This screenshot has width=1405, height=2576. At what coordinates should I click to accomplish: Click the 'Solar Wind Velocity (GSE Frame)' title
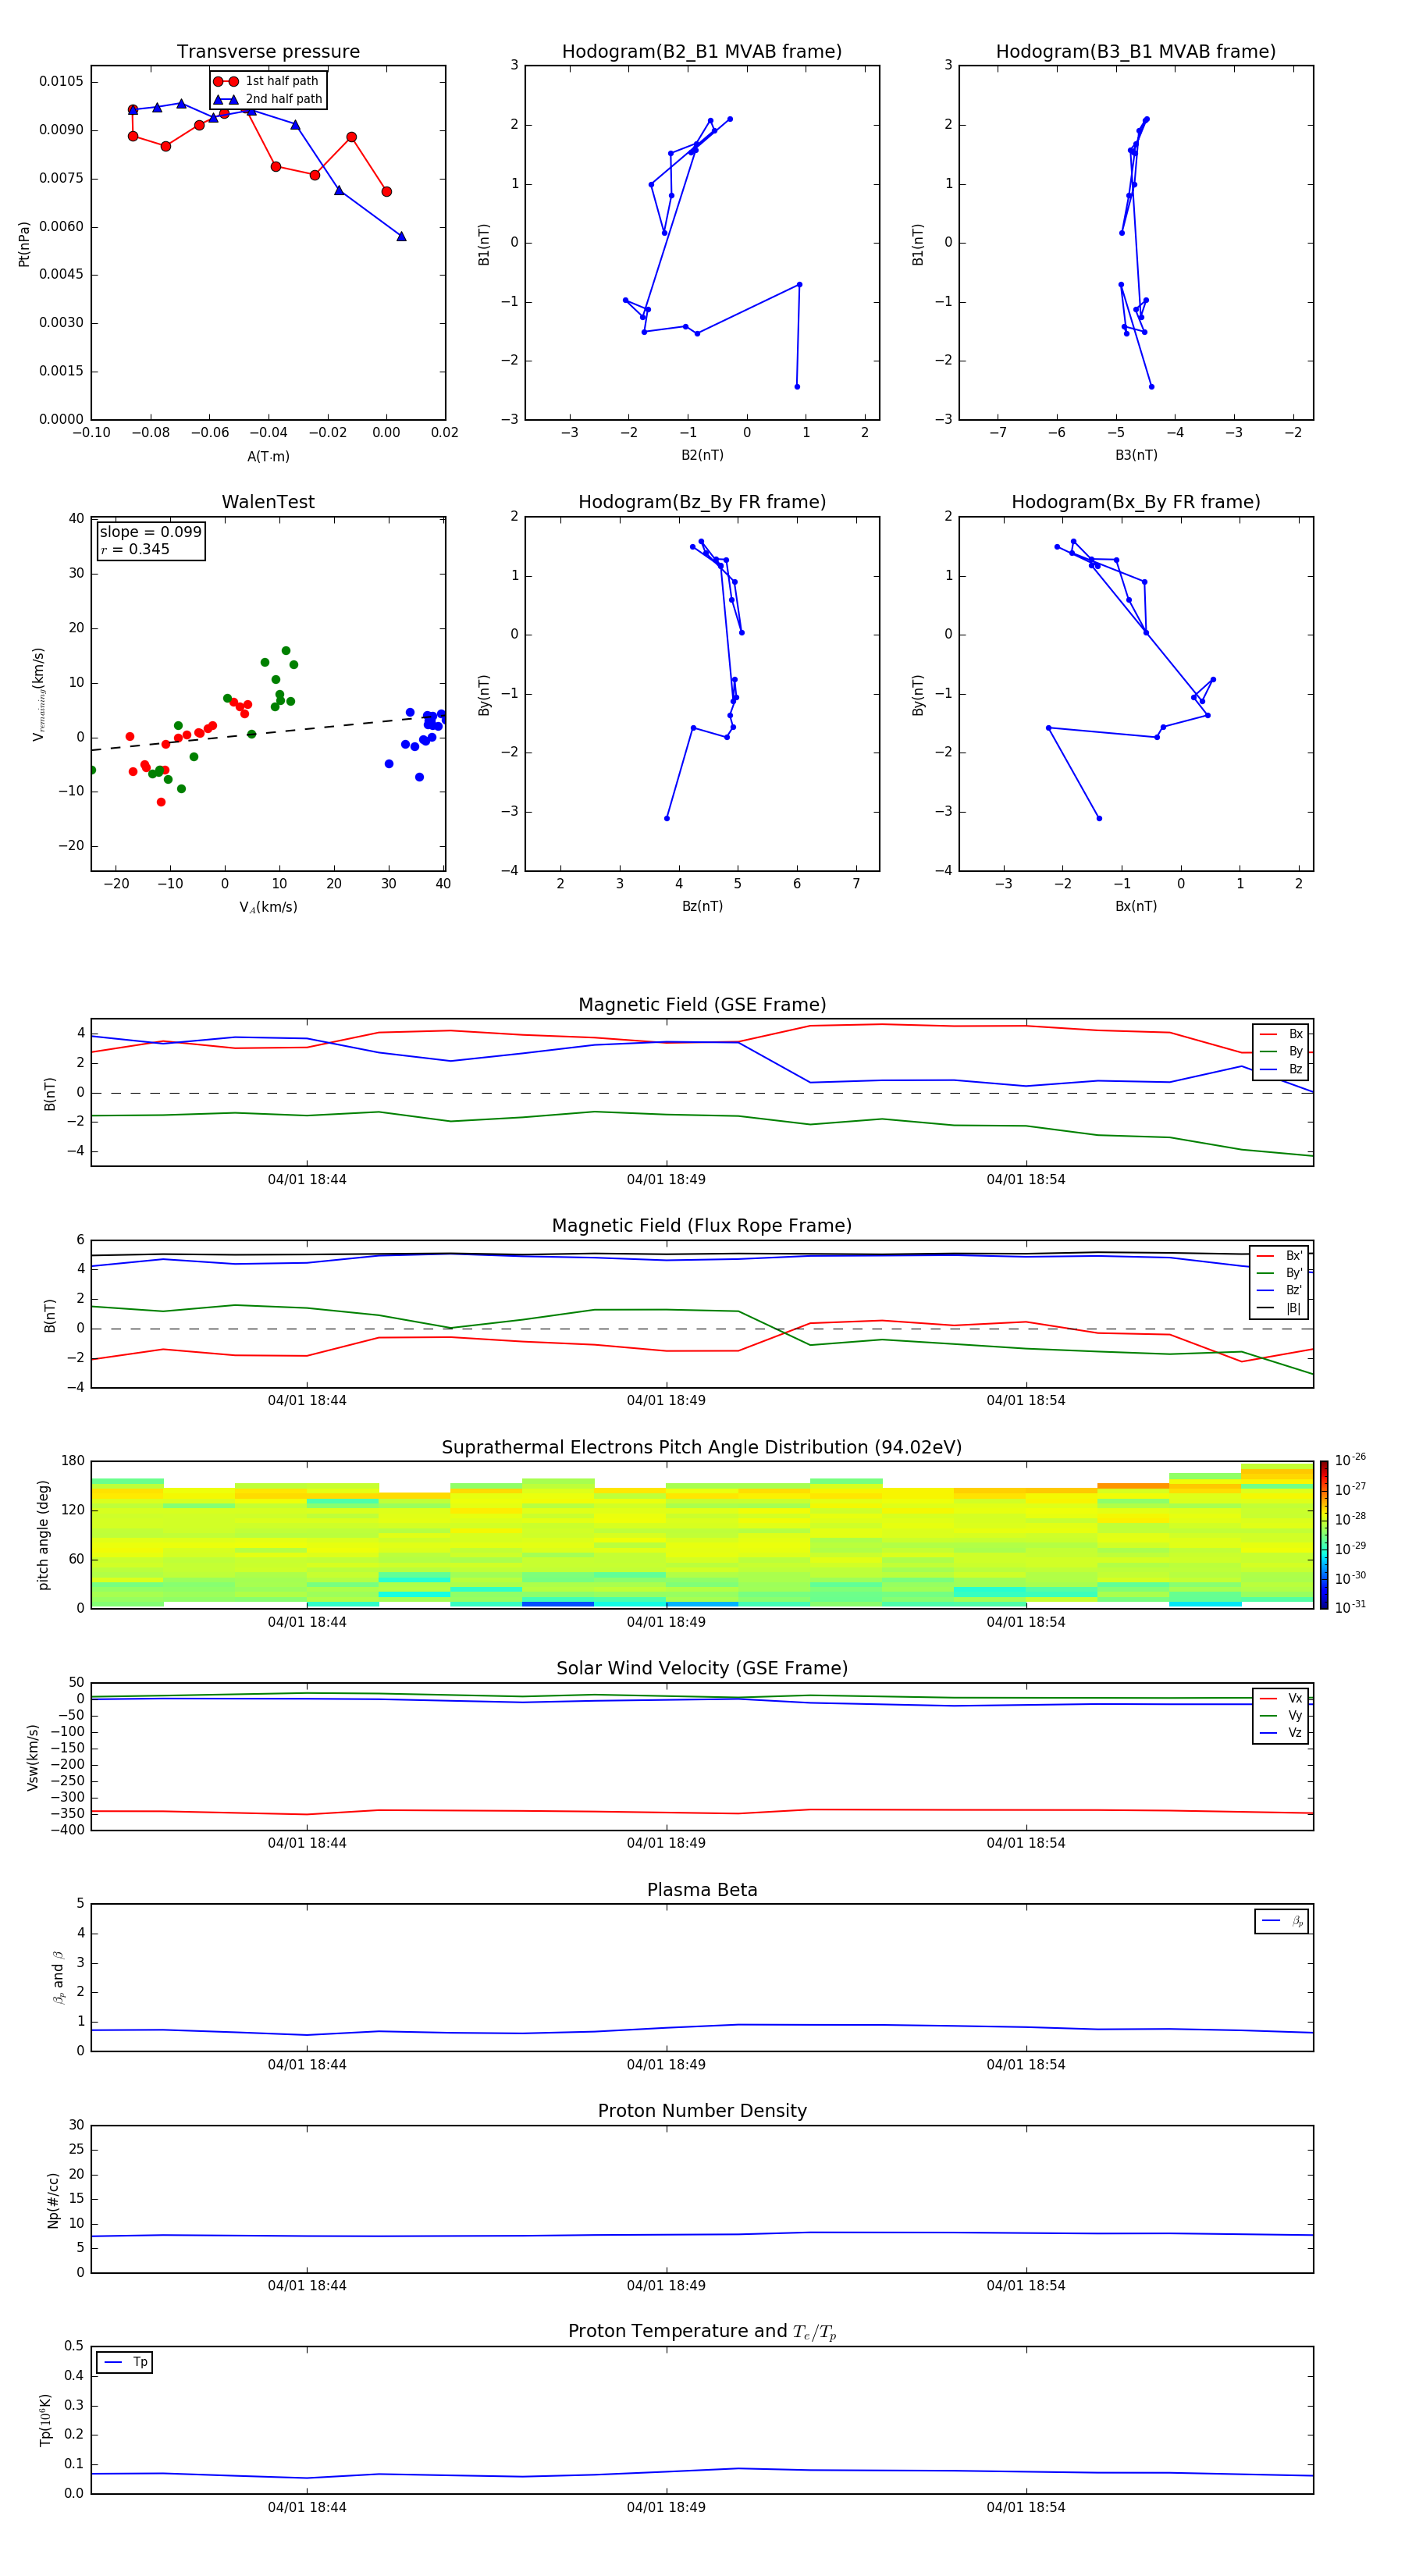702,1668
